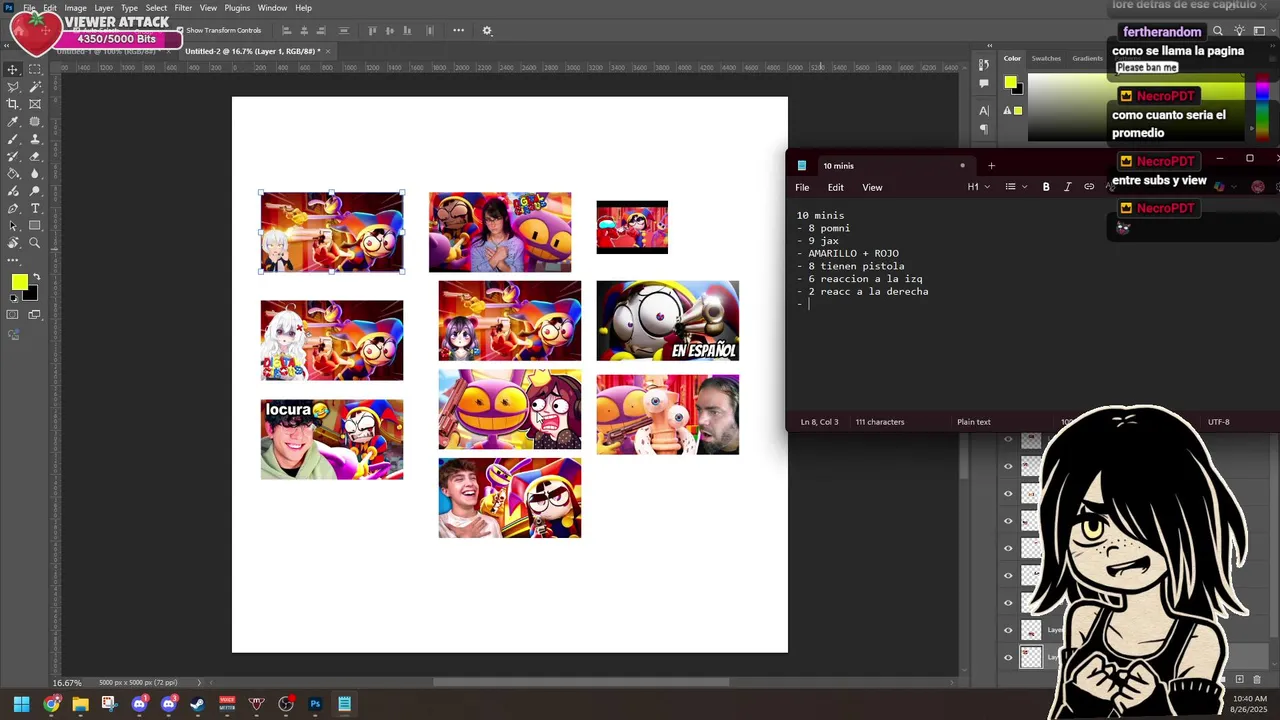Screen dimensions: 1280x720
Task: Click the hue slider in Color panel
Action: coord(1263,108)
